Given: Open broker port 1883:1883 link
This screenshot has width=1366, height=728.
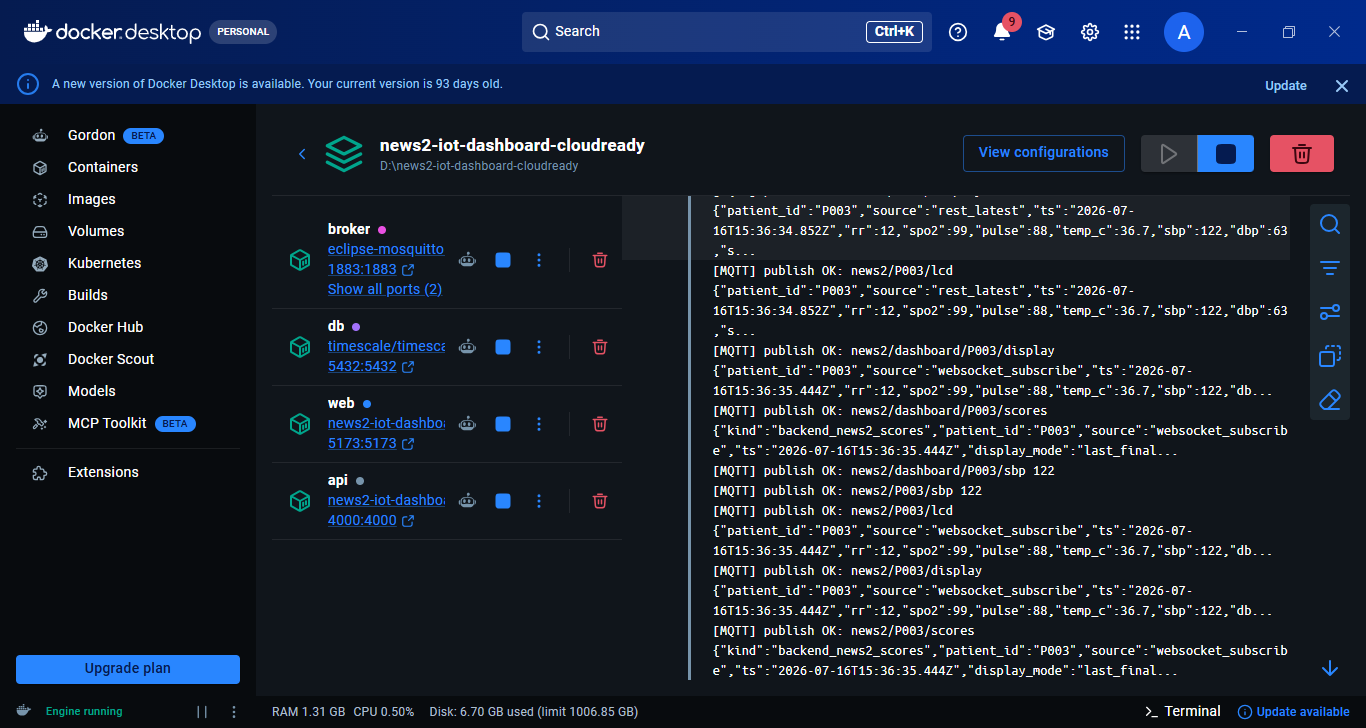Looking at the screenshot, I should tap(371, 270).
